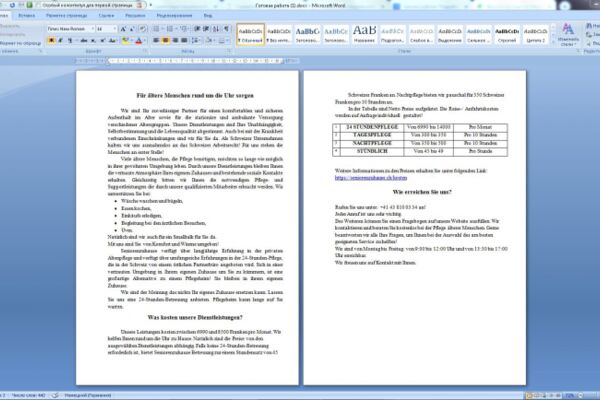Click the 24 STUNDENPFLEGE table cell

[x=372, y=127]
